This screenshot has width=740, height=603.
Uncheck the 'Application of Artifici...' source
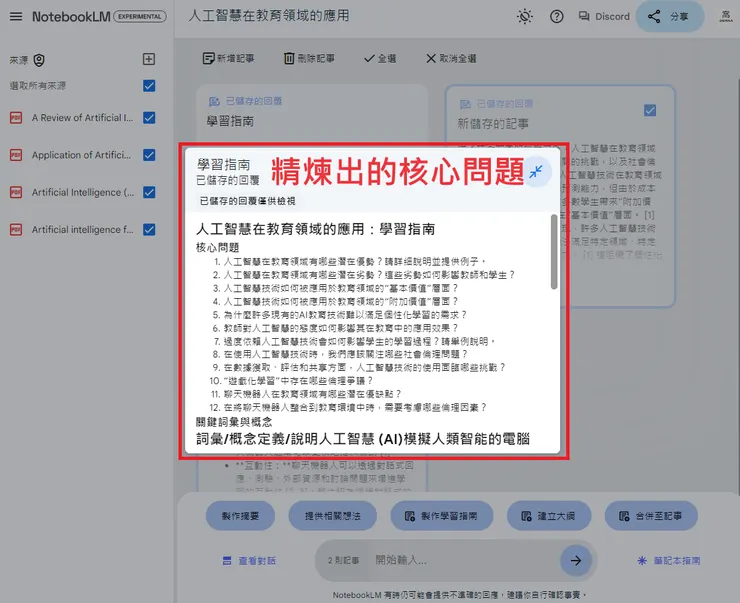[149, 155]
